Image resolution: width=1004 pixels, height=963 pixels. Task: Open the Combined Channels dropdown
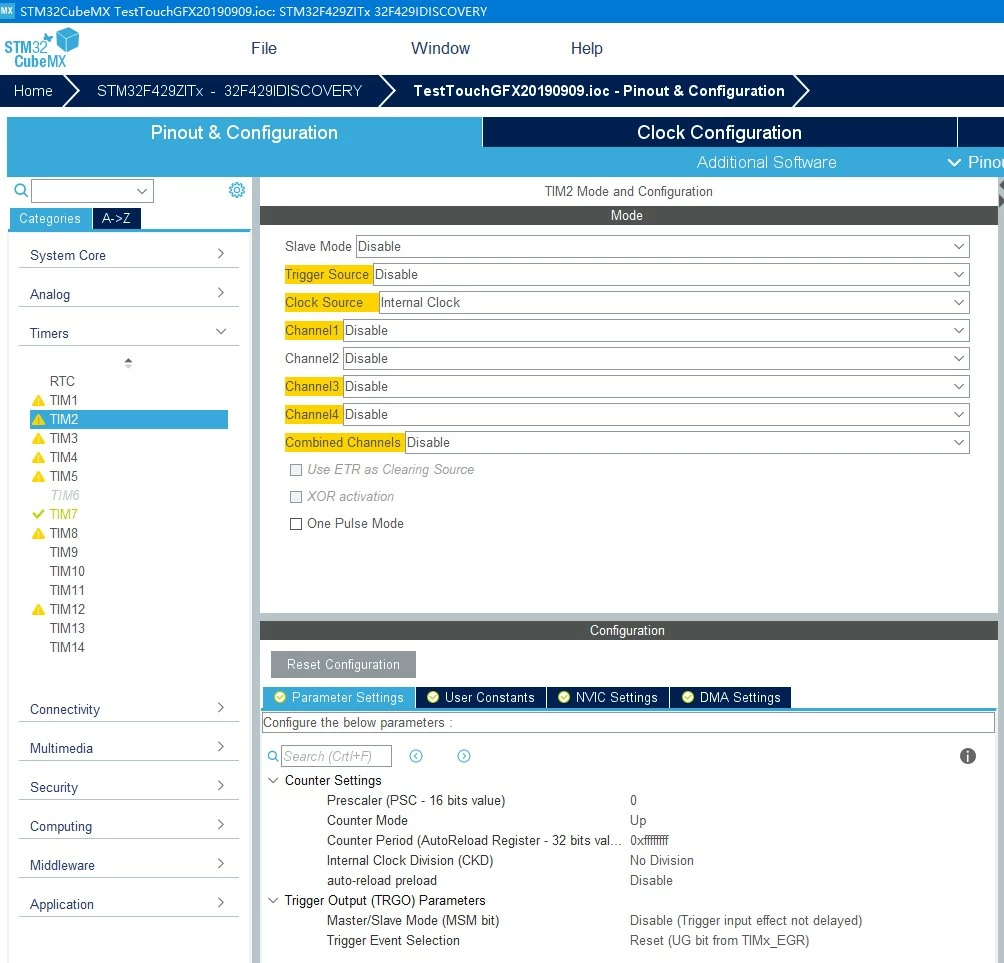click(687, 442)
